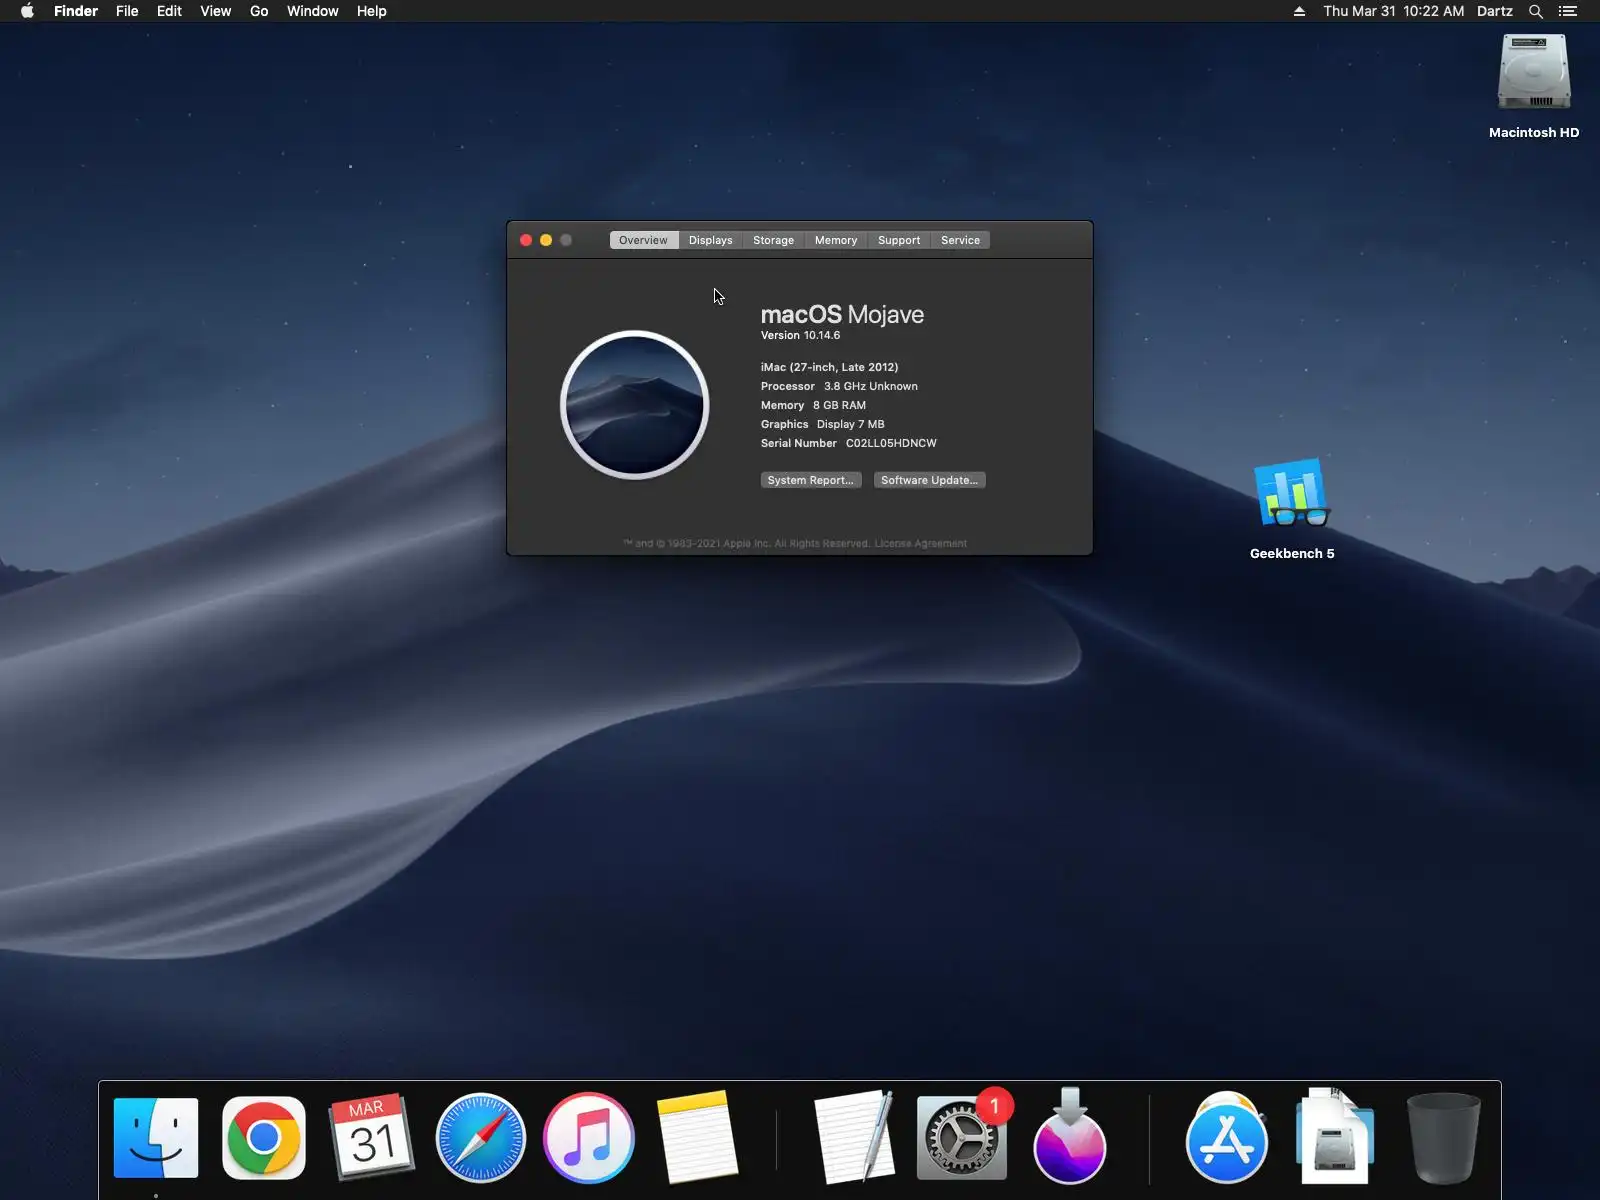
Task: Select the Macintosh HD desktop icon
Action: [1534, 87]
